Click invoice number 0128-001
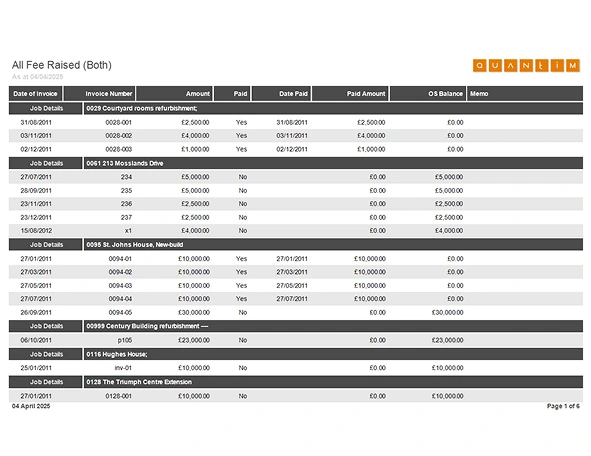 (119, 396)
